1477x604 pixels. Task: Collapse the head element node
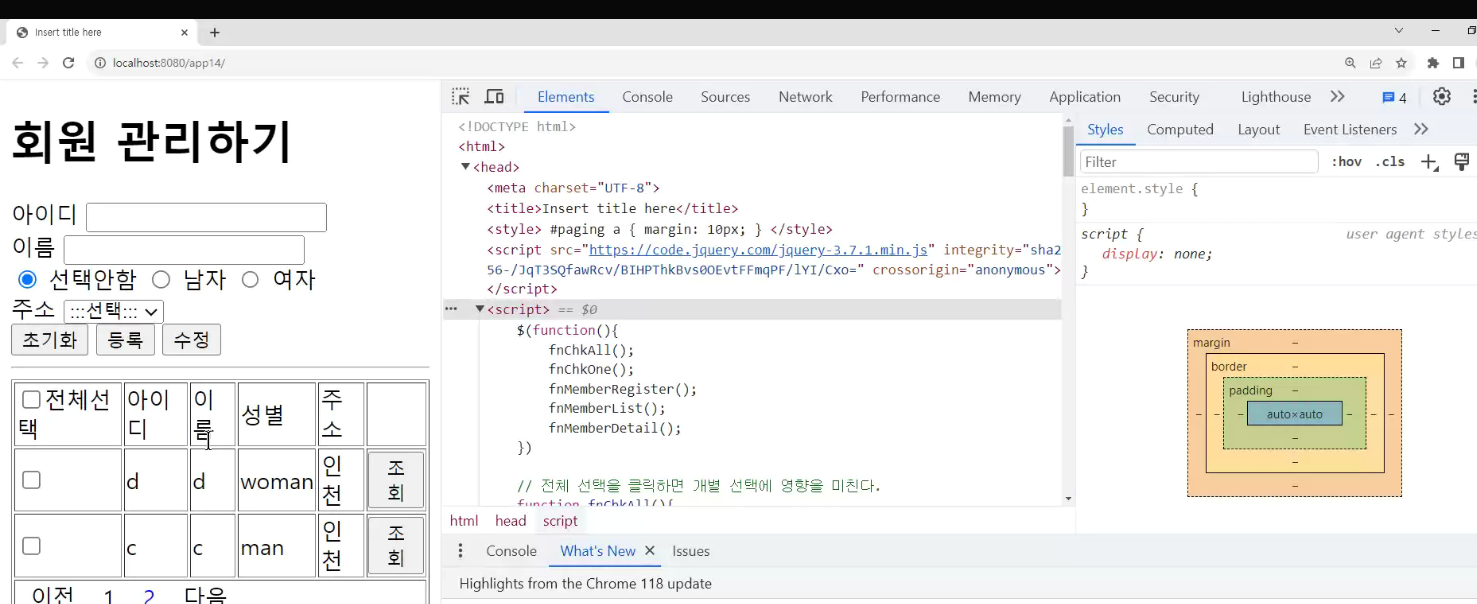[465, 167]
